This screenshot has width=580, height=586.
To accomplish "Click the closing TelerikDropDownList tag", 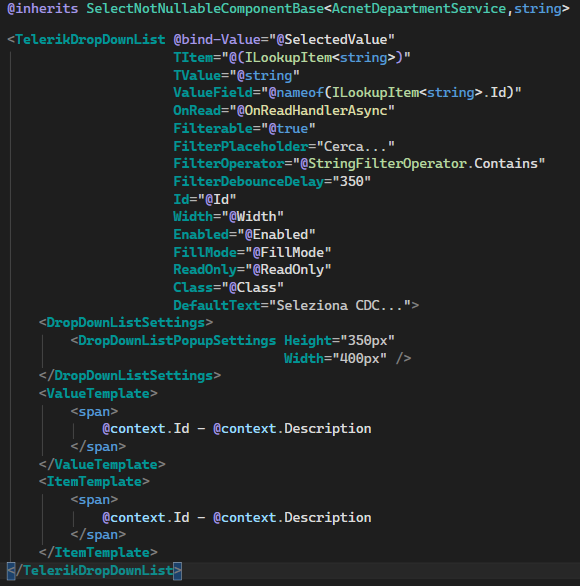I will pos(95,571).
